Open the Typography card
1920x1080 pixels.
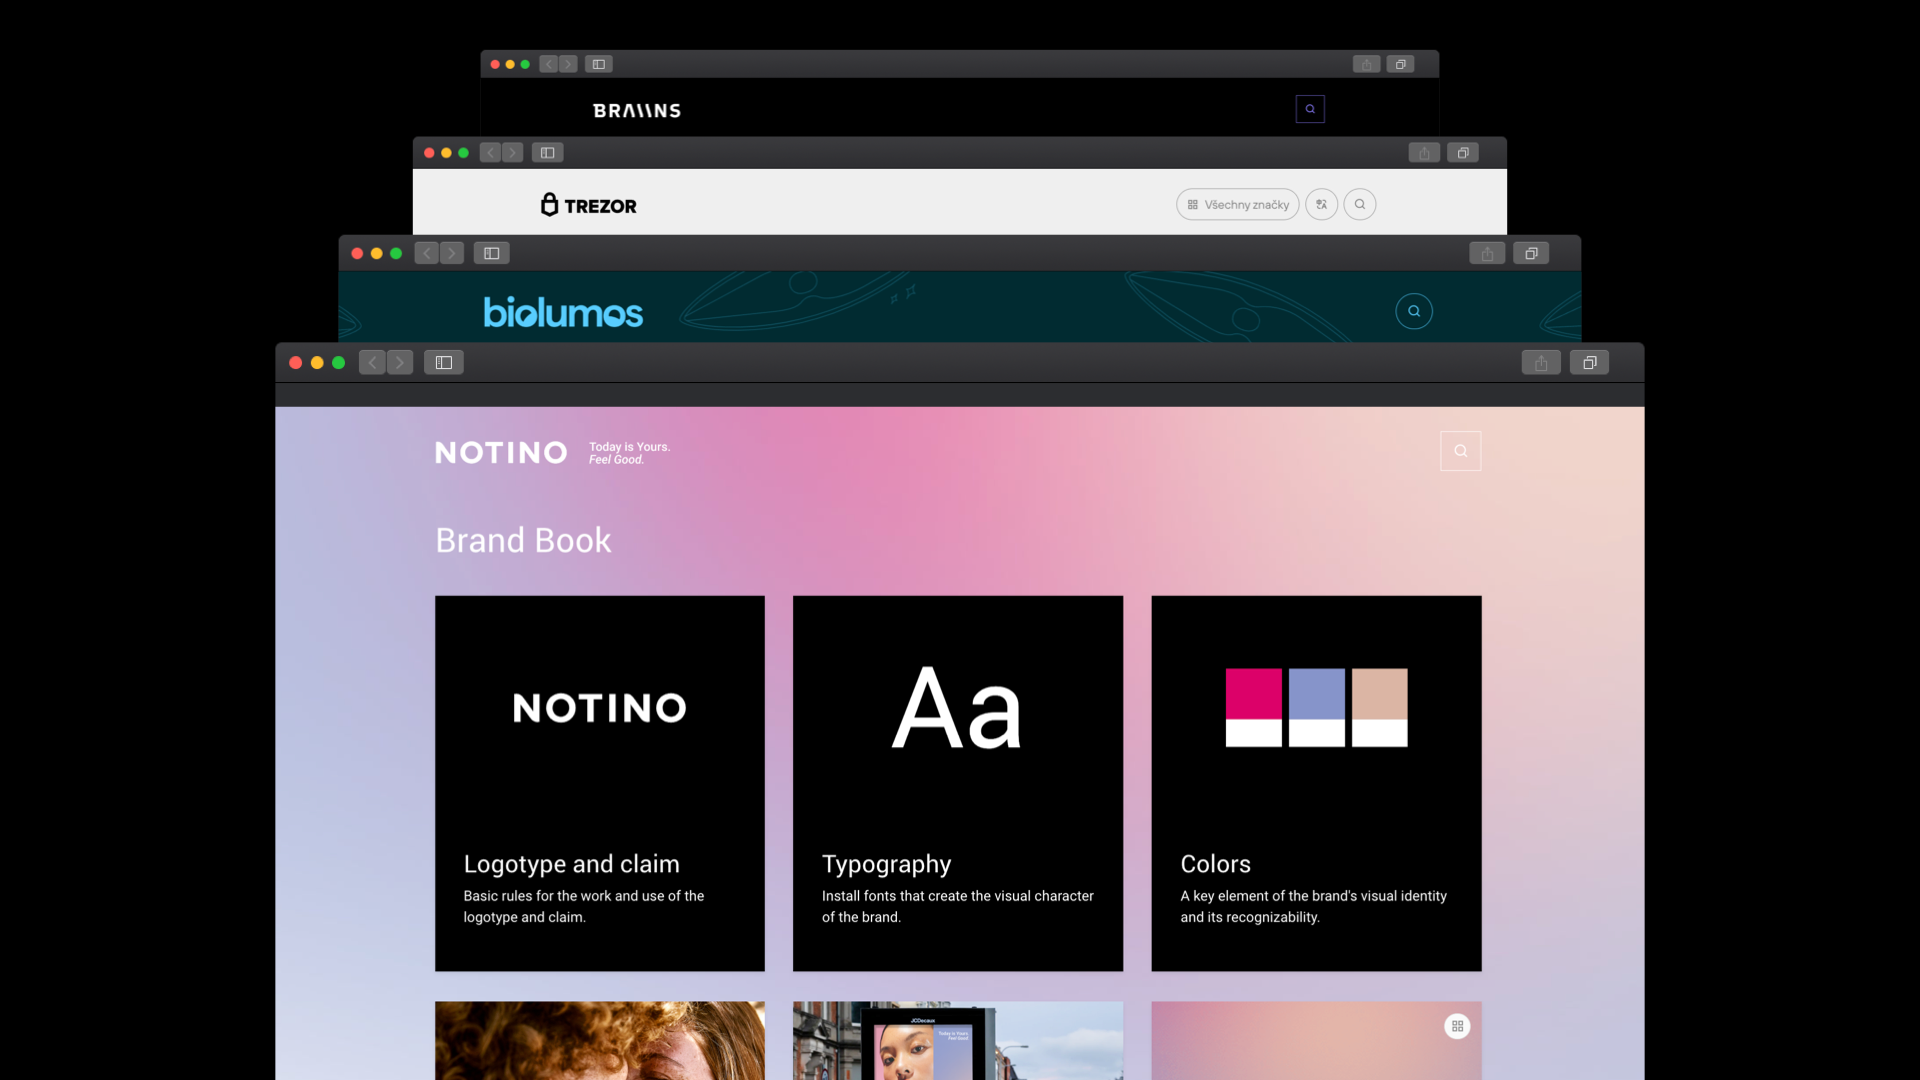pos(958,784)
